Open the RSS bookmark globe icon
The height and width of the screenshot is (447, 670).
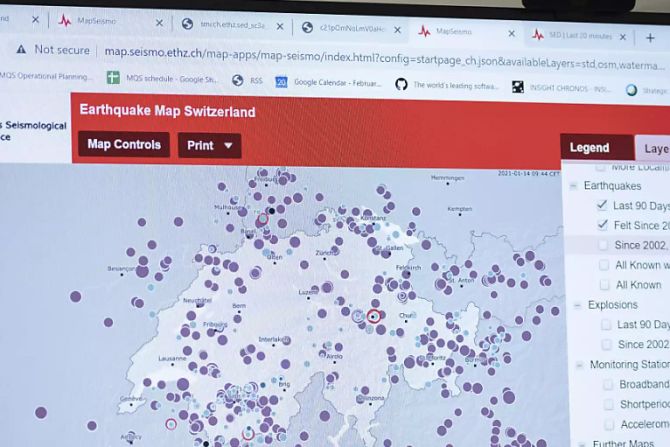(x=238, y=80)
